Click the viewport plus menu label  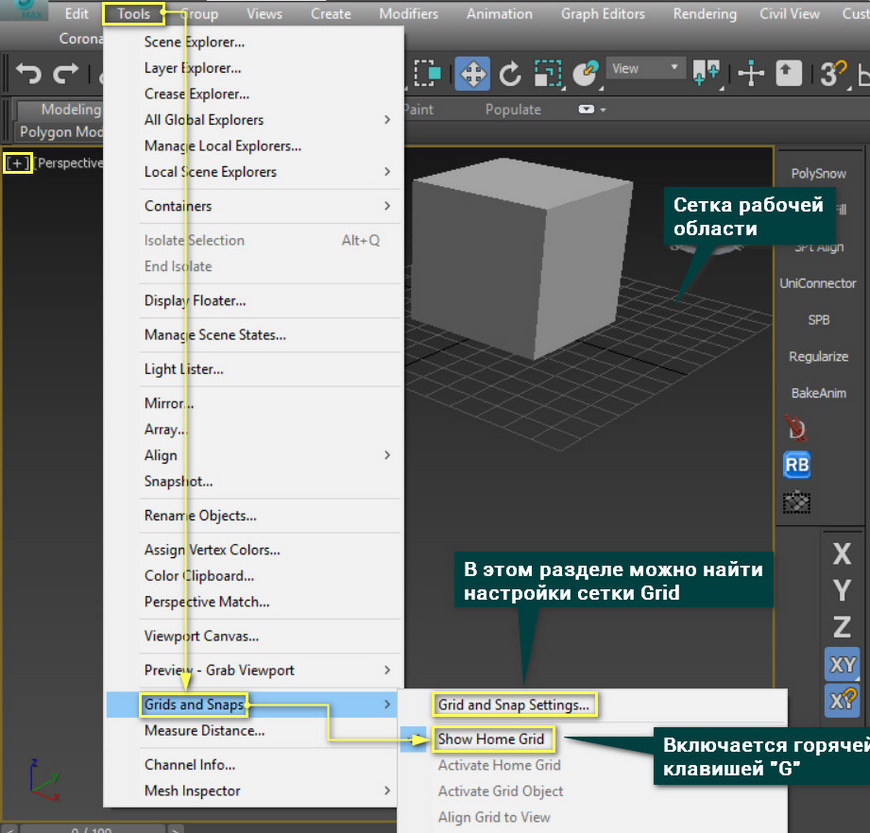tap(18, 163)
